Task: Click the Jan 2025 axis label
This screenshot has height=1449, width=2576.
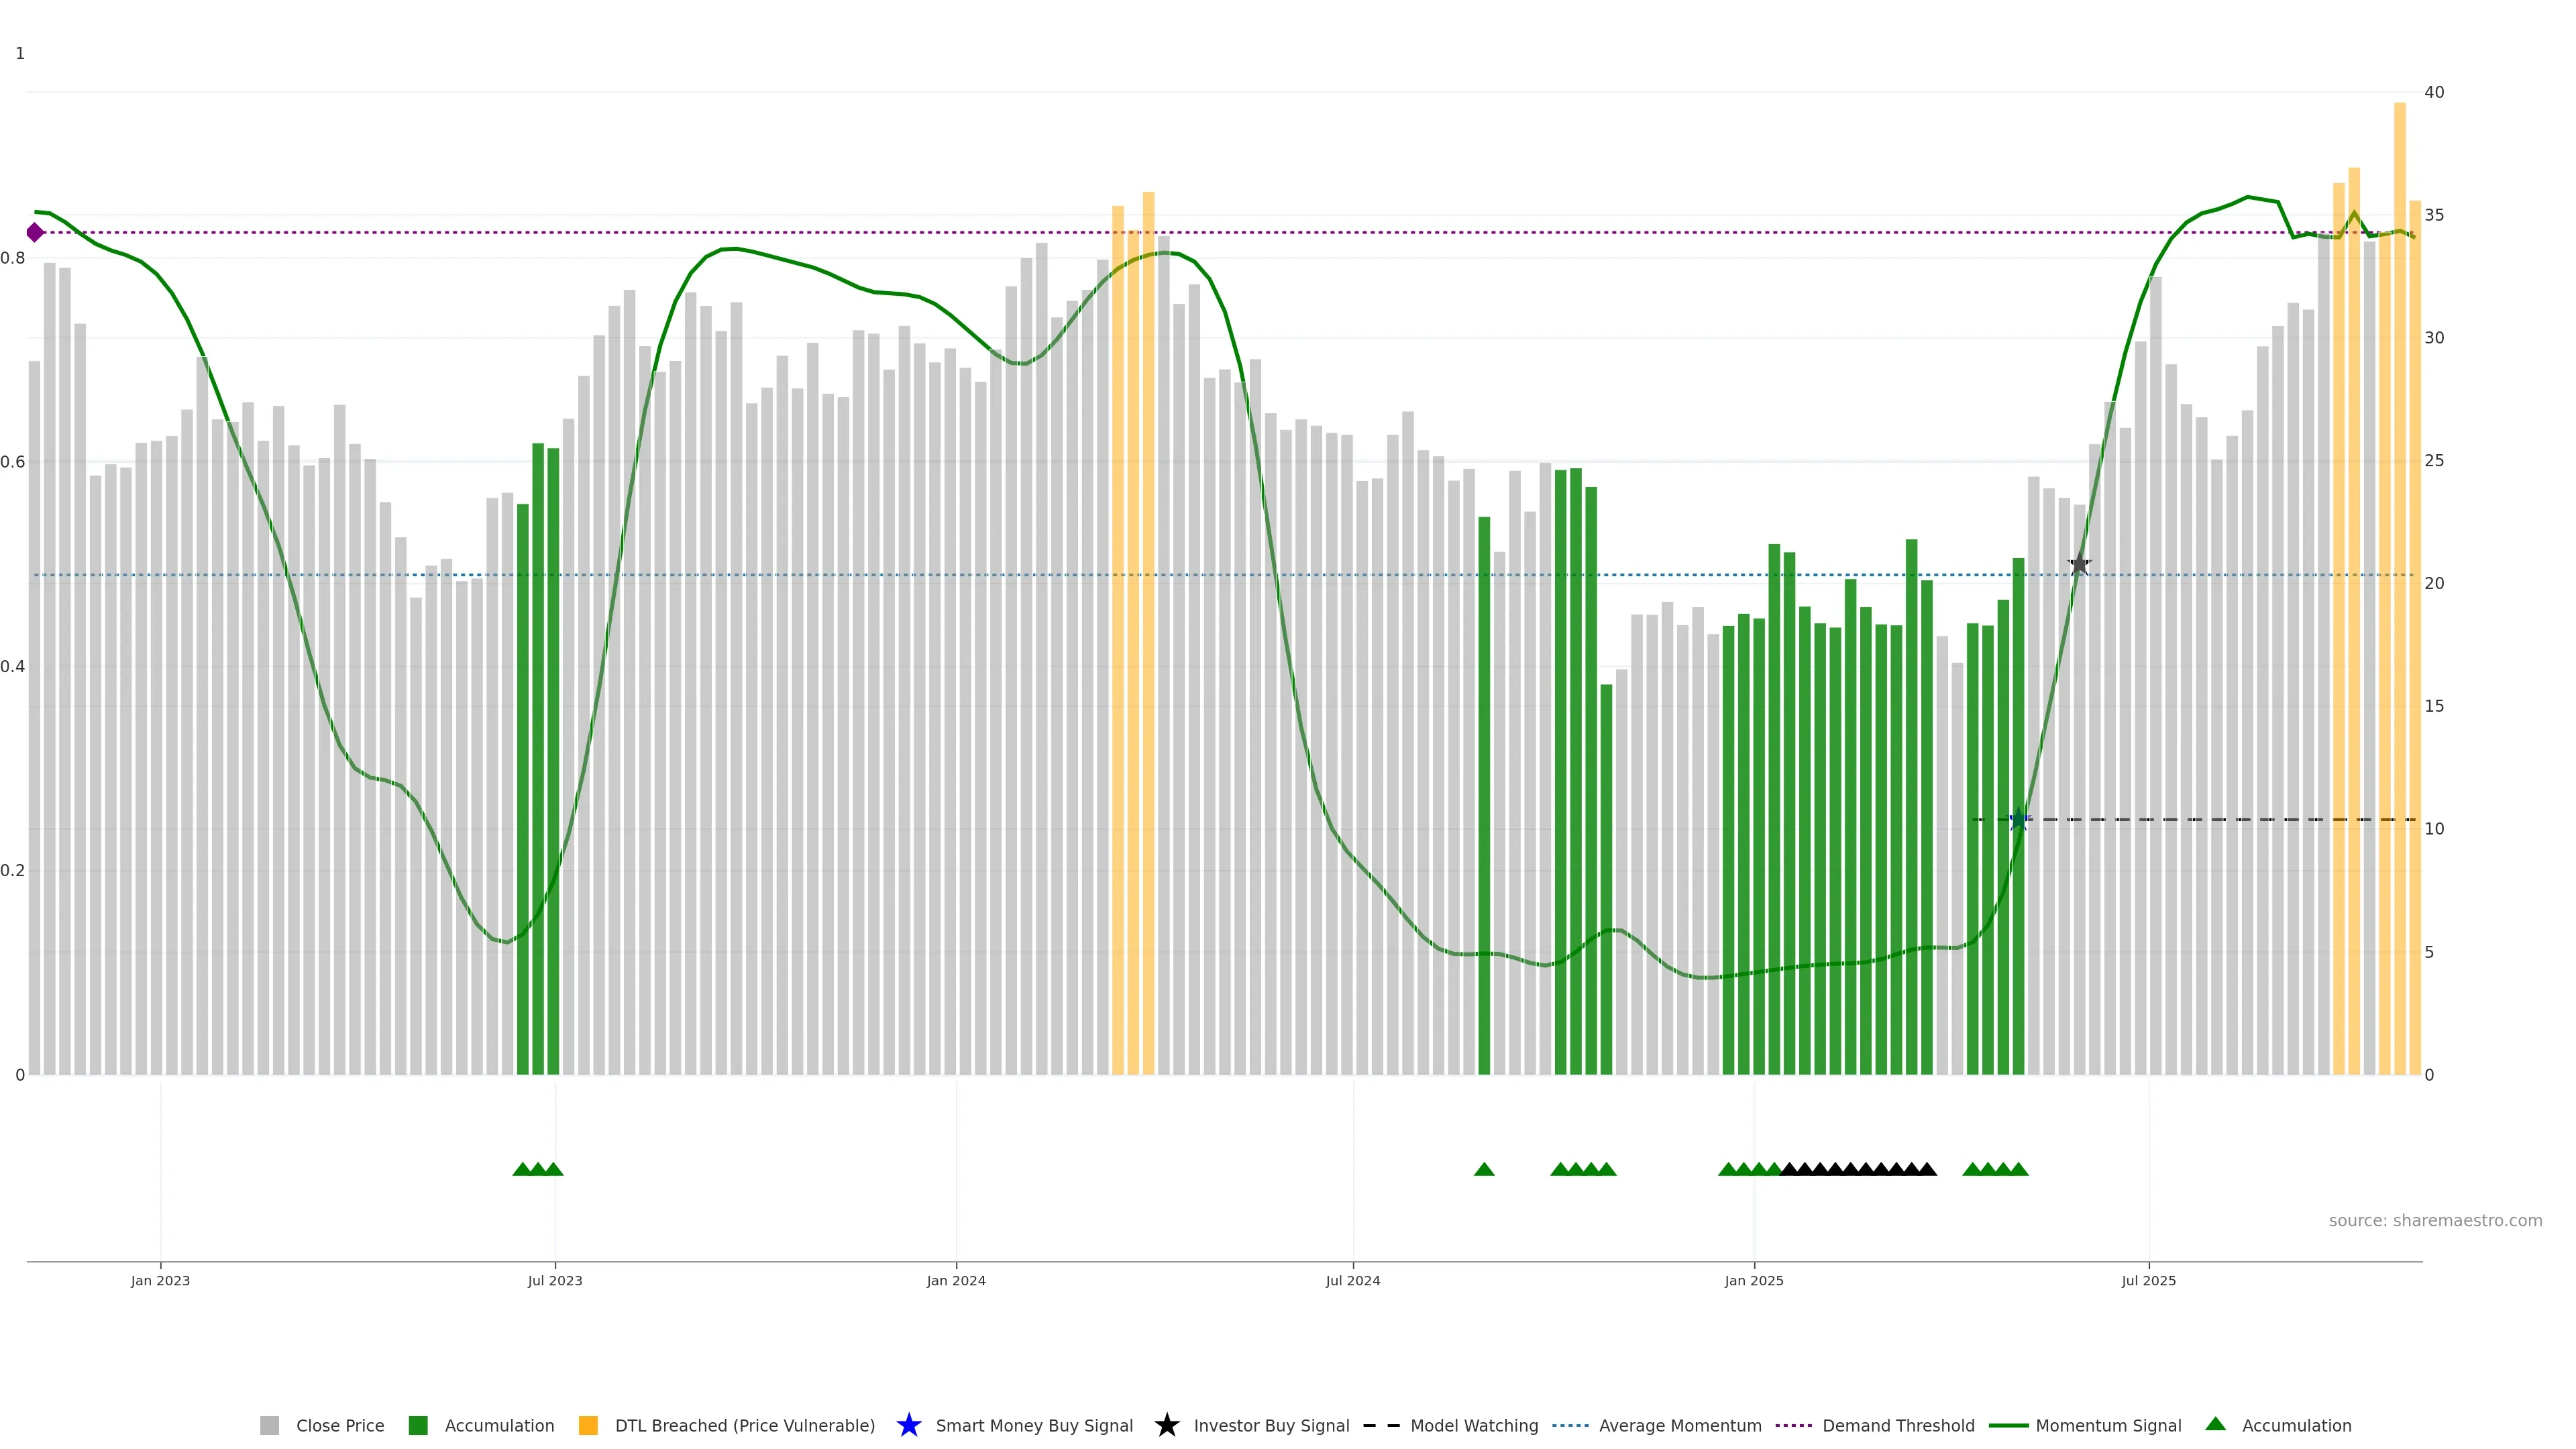Action: click(1753, 1280)
